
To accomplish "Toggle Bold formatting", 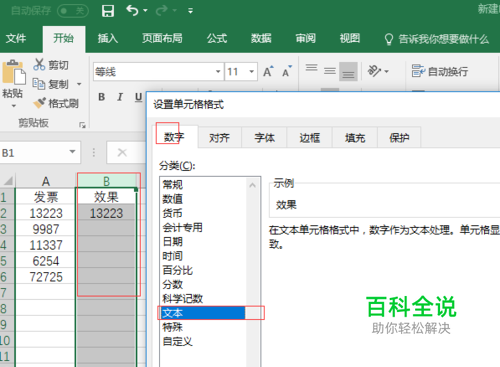I will 102,97.
